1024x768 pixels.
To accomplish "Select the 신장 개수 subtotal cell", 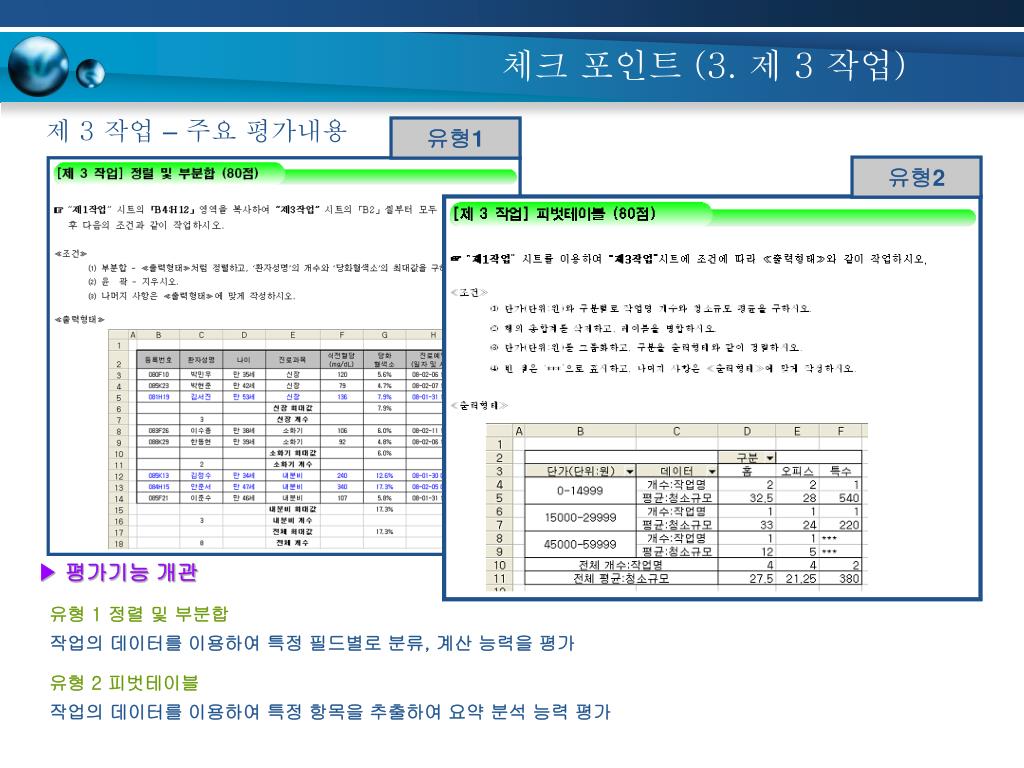I will point(293,419).
